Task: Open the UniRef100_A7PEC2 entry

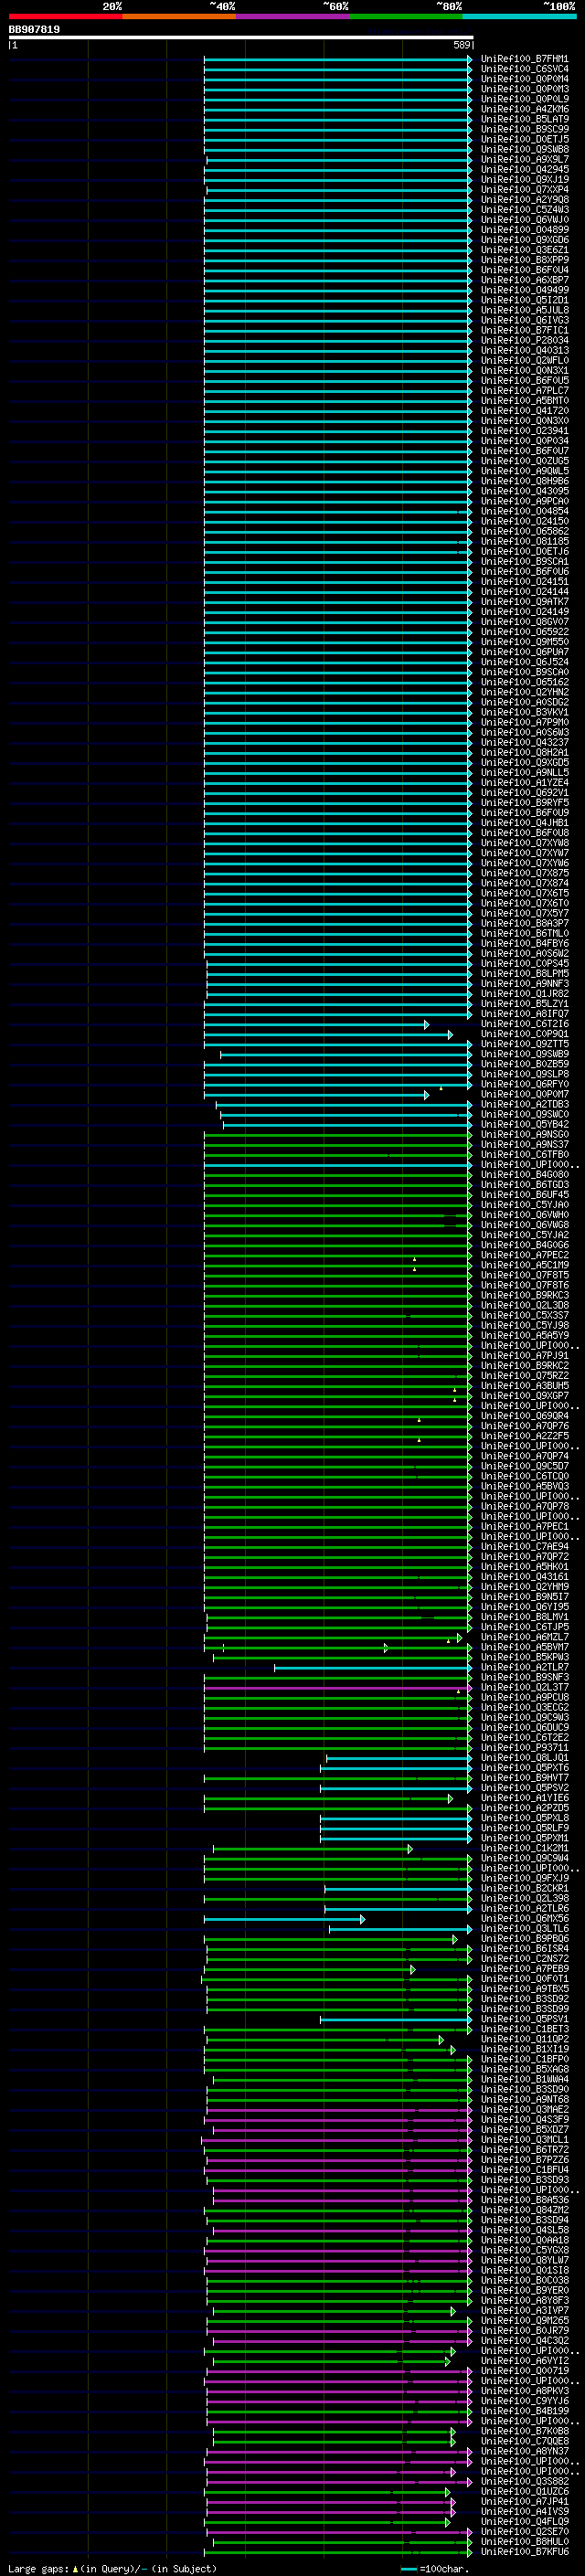Action: [x=524, y=1255]
